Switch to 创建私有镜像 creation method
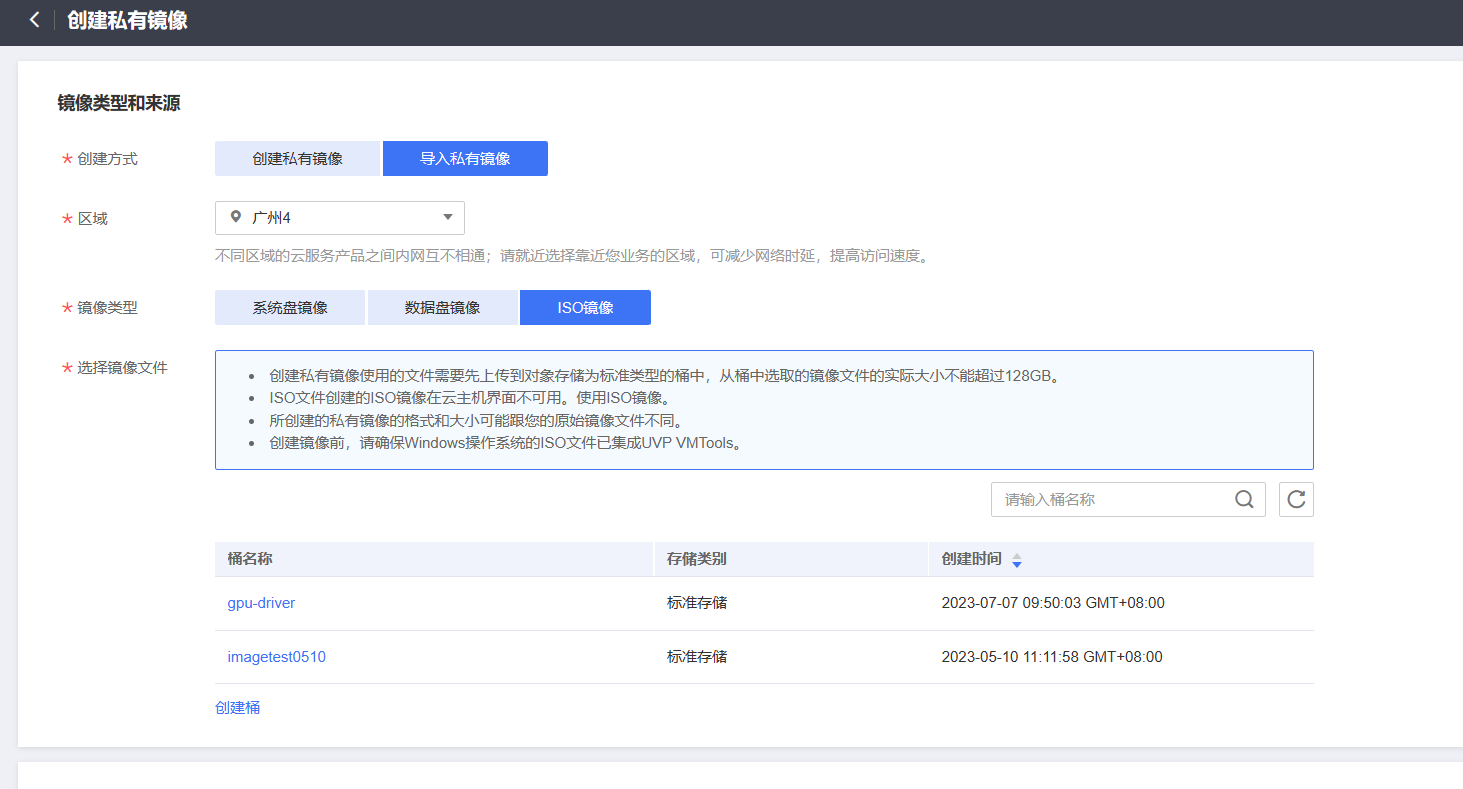1463x789 pixels. (x=297, y=158)
